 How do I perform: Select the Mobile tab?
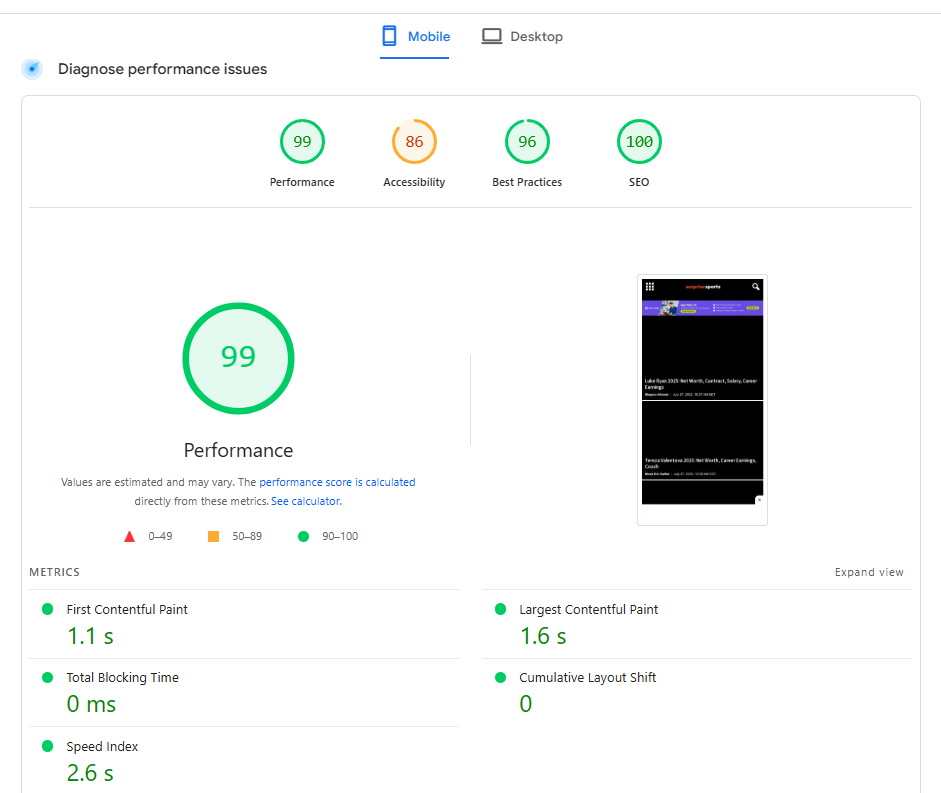pyautogui.click(x=414, y=36)
